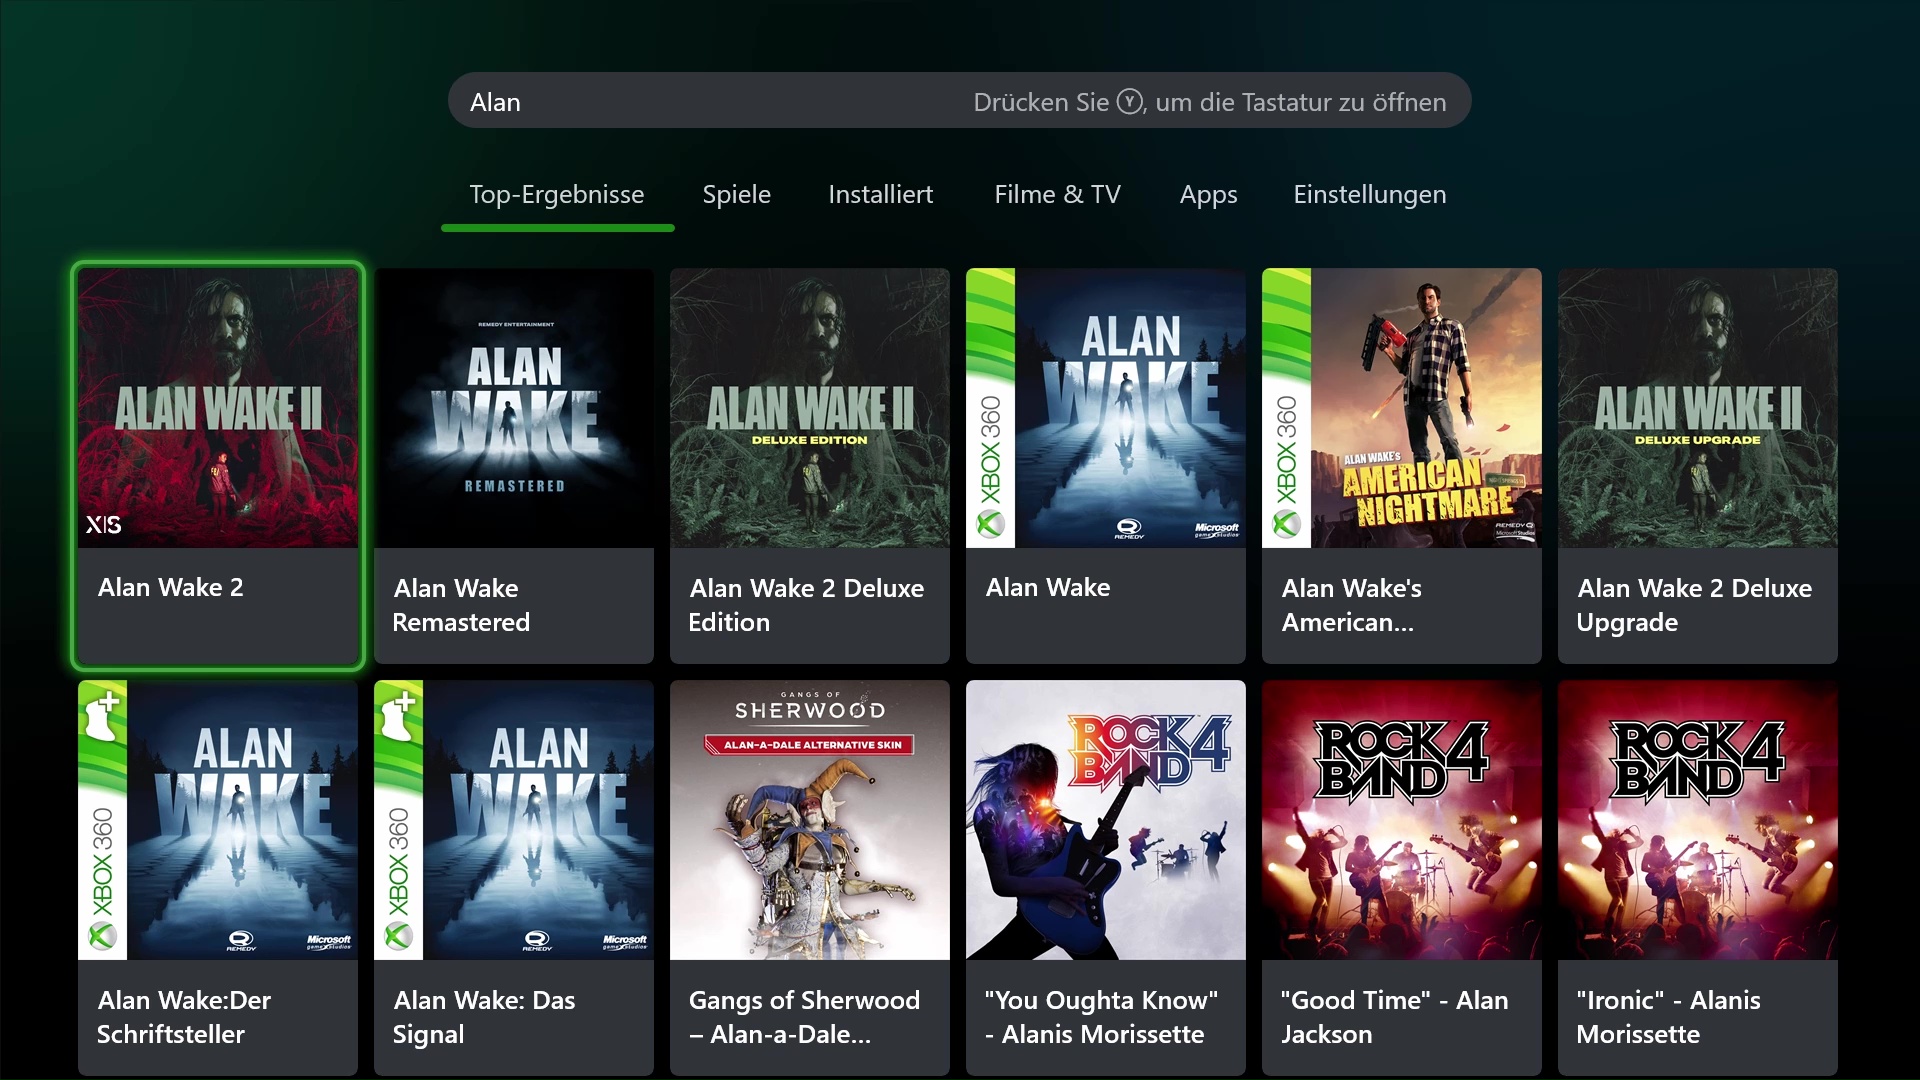Open Gangs of Sherwood Alan-a-Dale skin cover
The width and height of the screenshot is (1920, 1080).
pos(810,820)
